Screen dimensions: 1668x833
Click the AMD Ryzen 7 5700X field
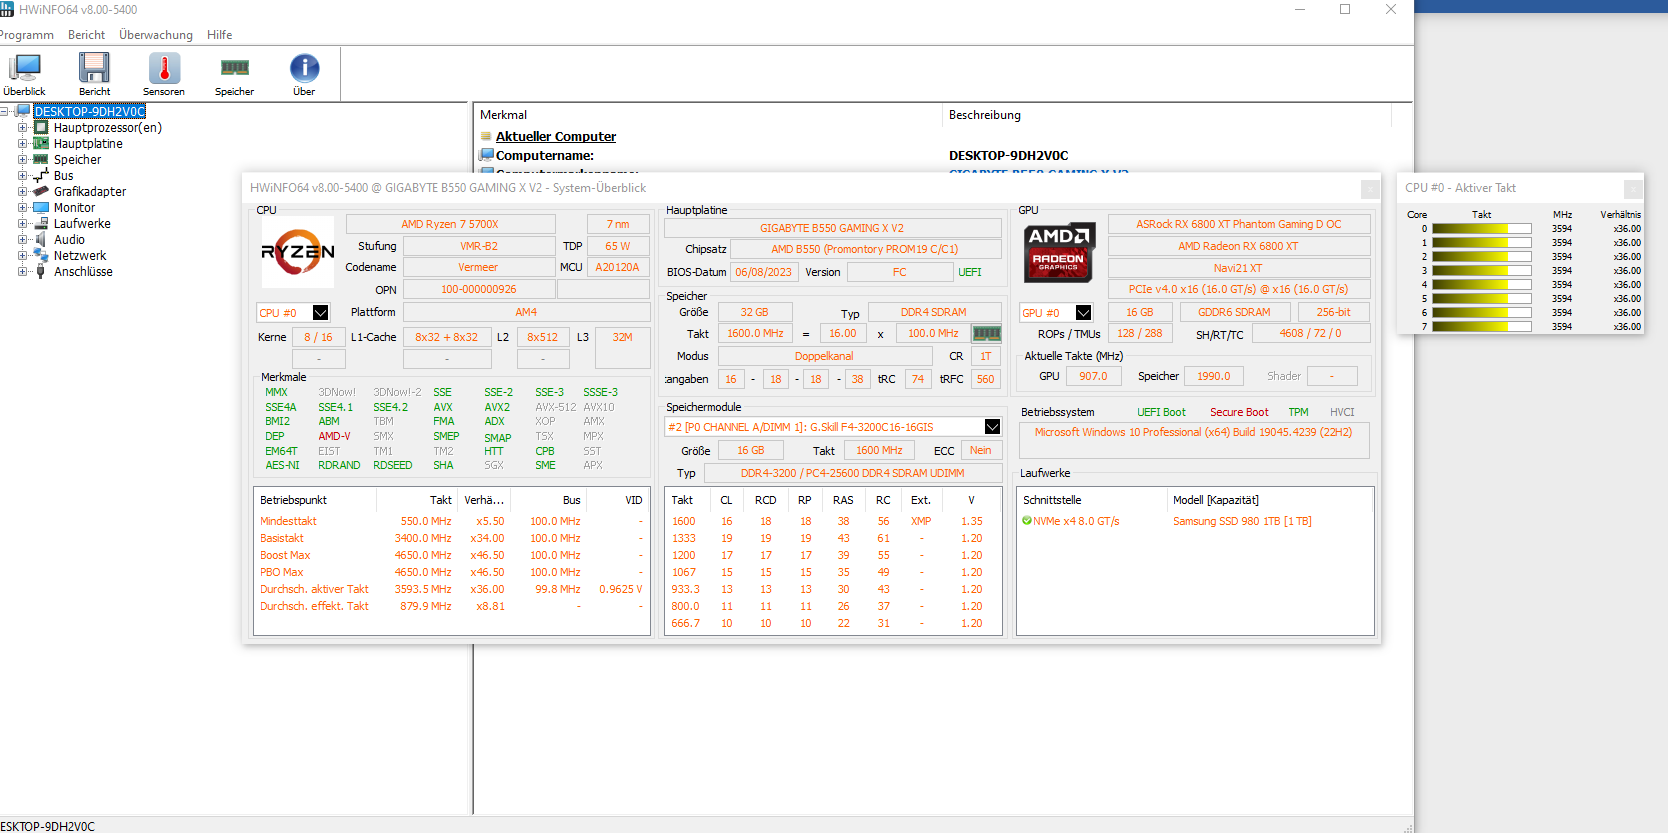(450, 225)
